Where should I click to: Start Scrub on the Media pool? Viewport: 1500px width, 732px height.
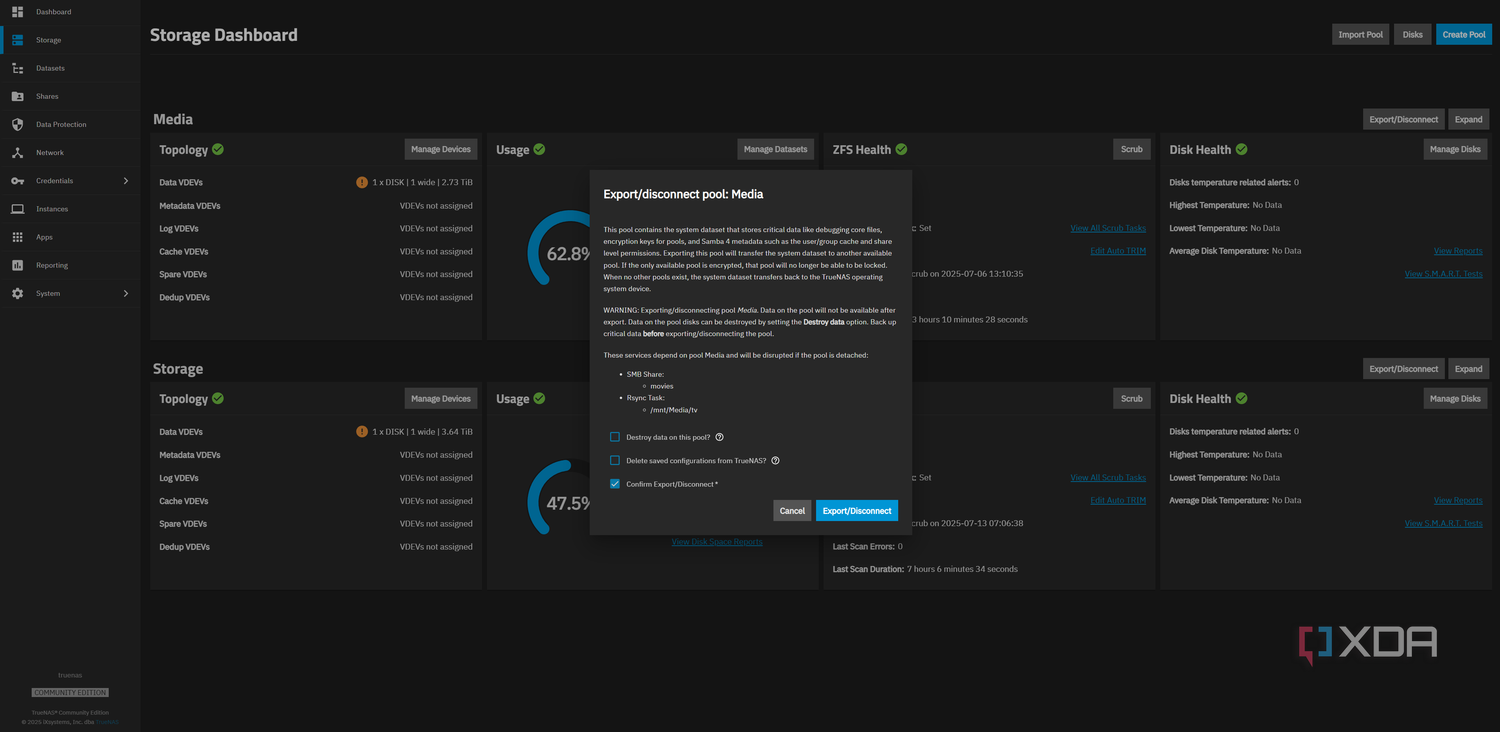[1131, 149]
